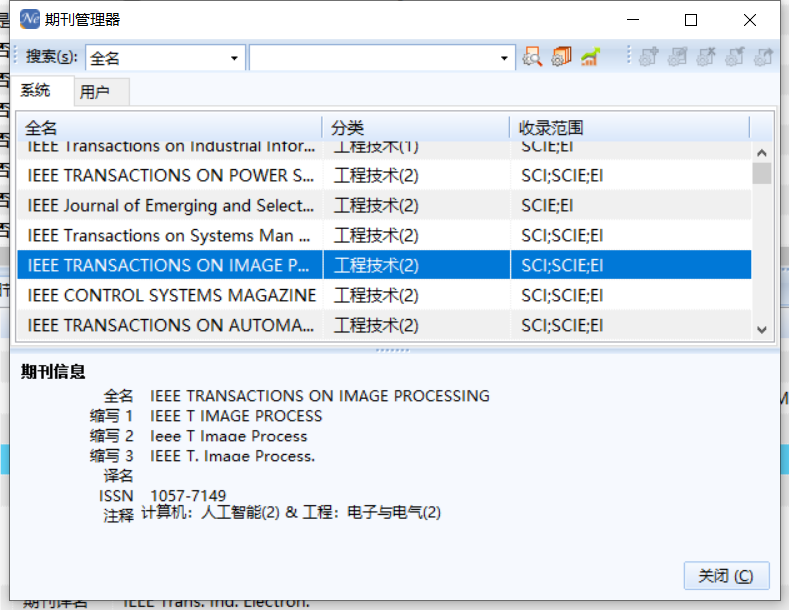789x610 pixels.
Task: Select row IEEE TRANSACTIONS ON AUTOMA...
Action: coord(384,325)
